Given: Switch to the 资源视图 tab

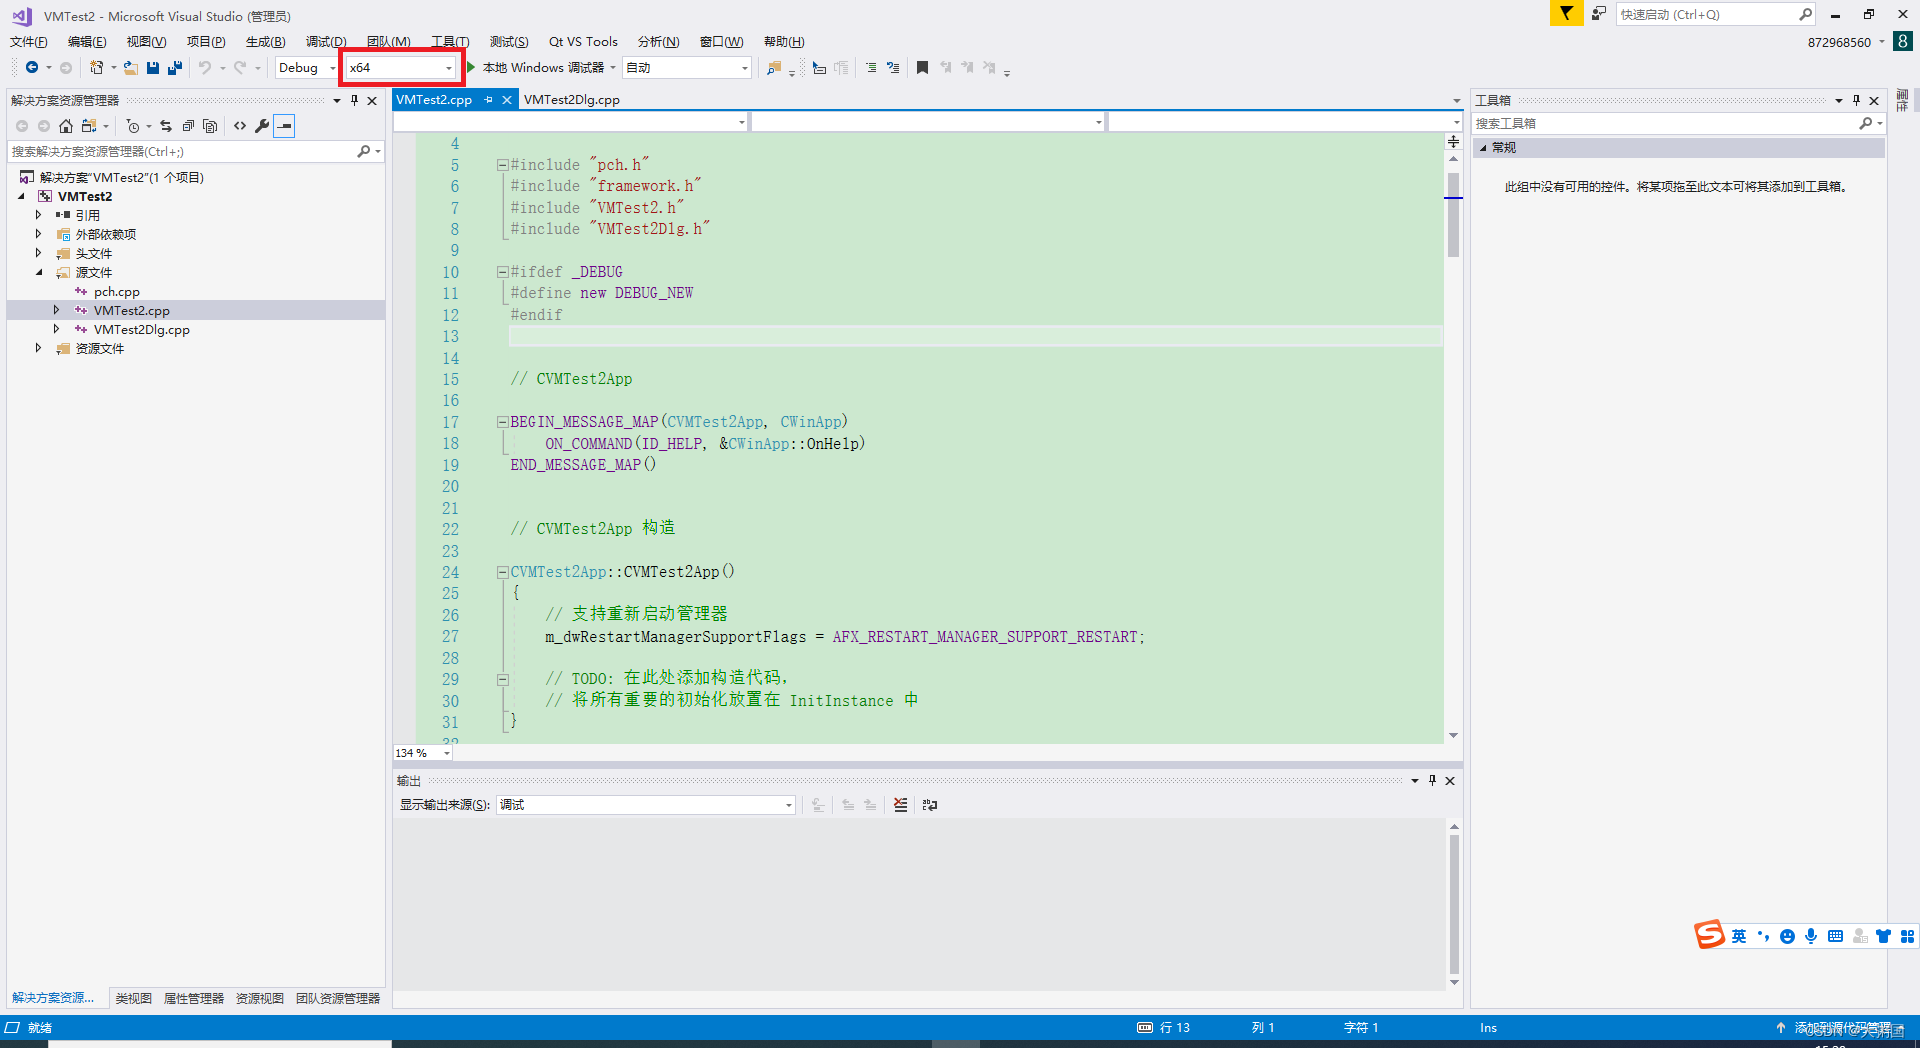Looking at the screenshot, I should (260, 998).
